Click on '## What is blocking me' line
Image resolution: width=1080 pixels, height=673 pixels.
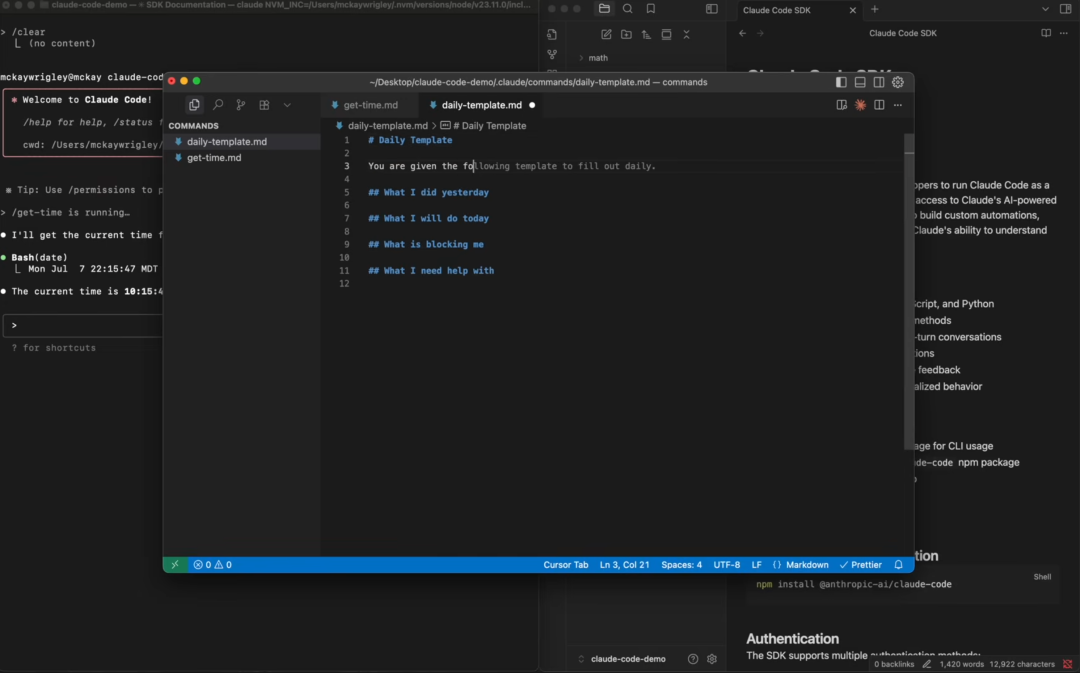426,245
